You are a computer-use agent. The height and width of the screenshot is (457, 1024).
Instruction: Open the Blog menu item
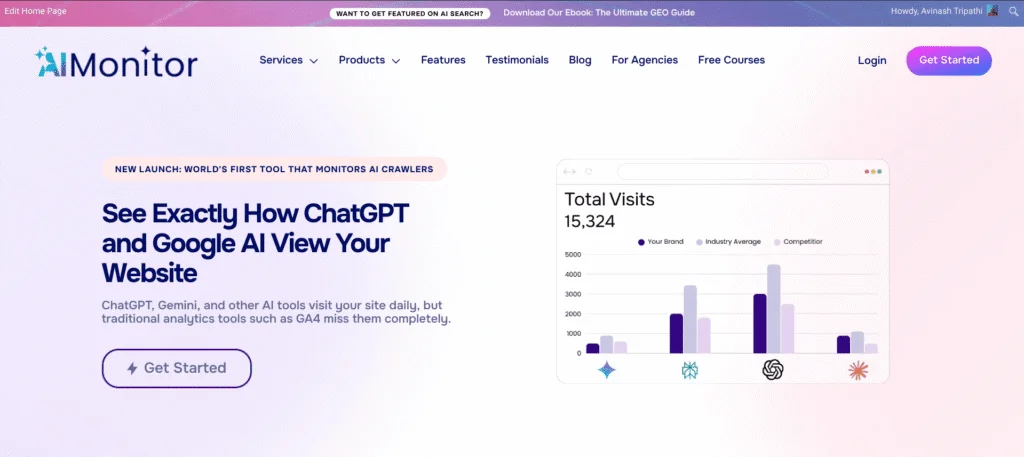(x=580, y=60)
